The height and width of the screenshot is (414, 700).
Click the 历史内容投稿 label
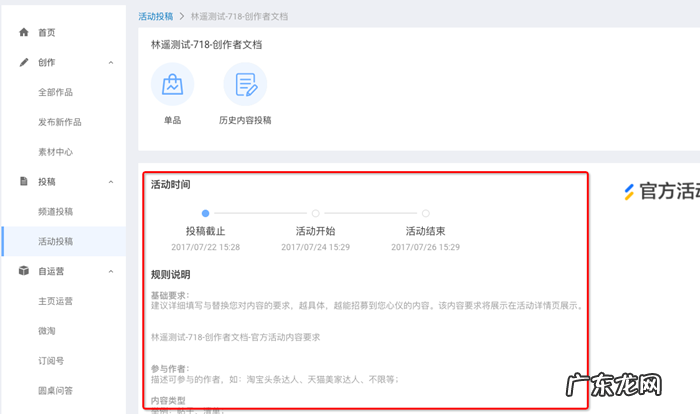coord(245,120)
